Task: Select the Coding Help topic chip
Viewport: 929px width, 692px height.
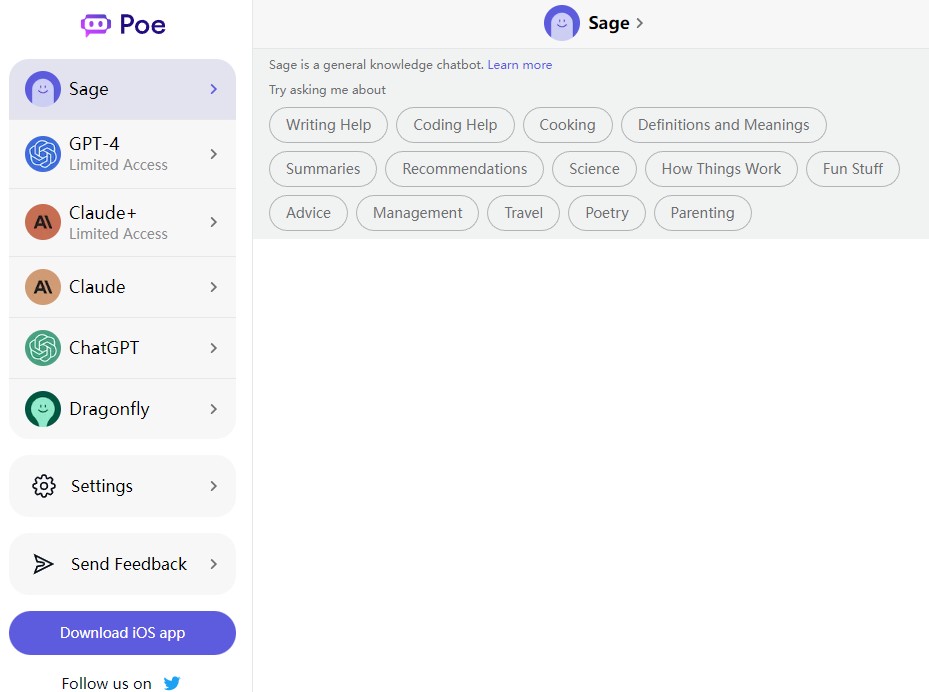Action: point(455,125)
